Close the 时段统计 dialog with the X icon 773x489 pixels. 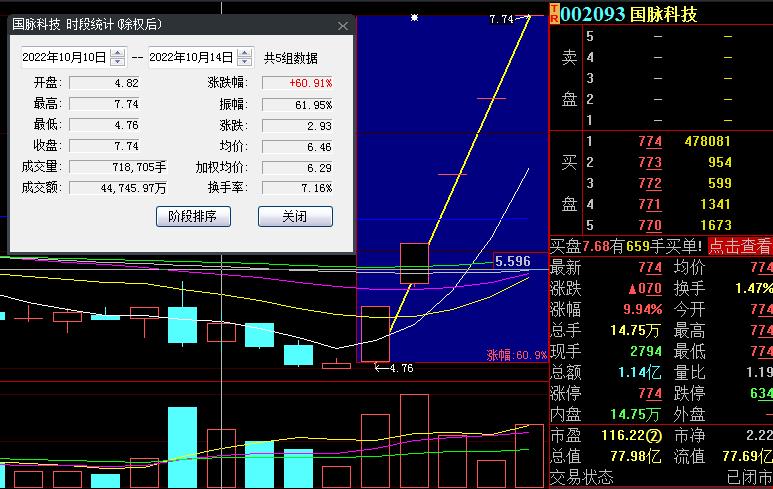click(x=343, y=24)
